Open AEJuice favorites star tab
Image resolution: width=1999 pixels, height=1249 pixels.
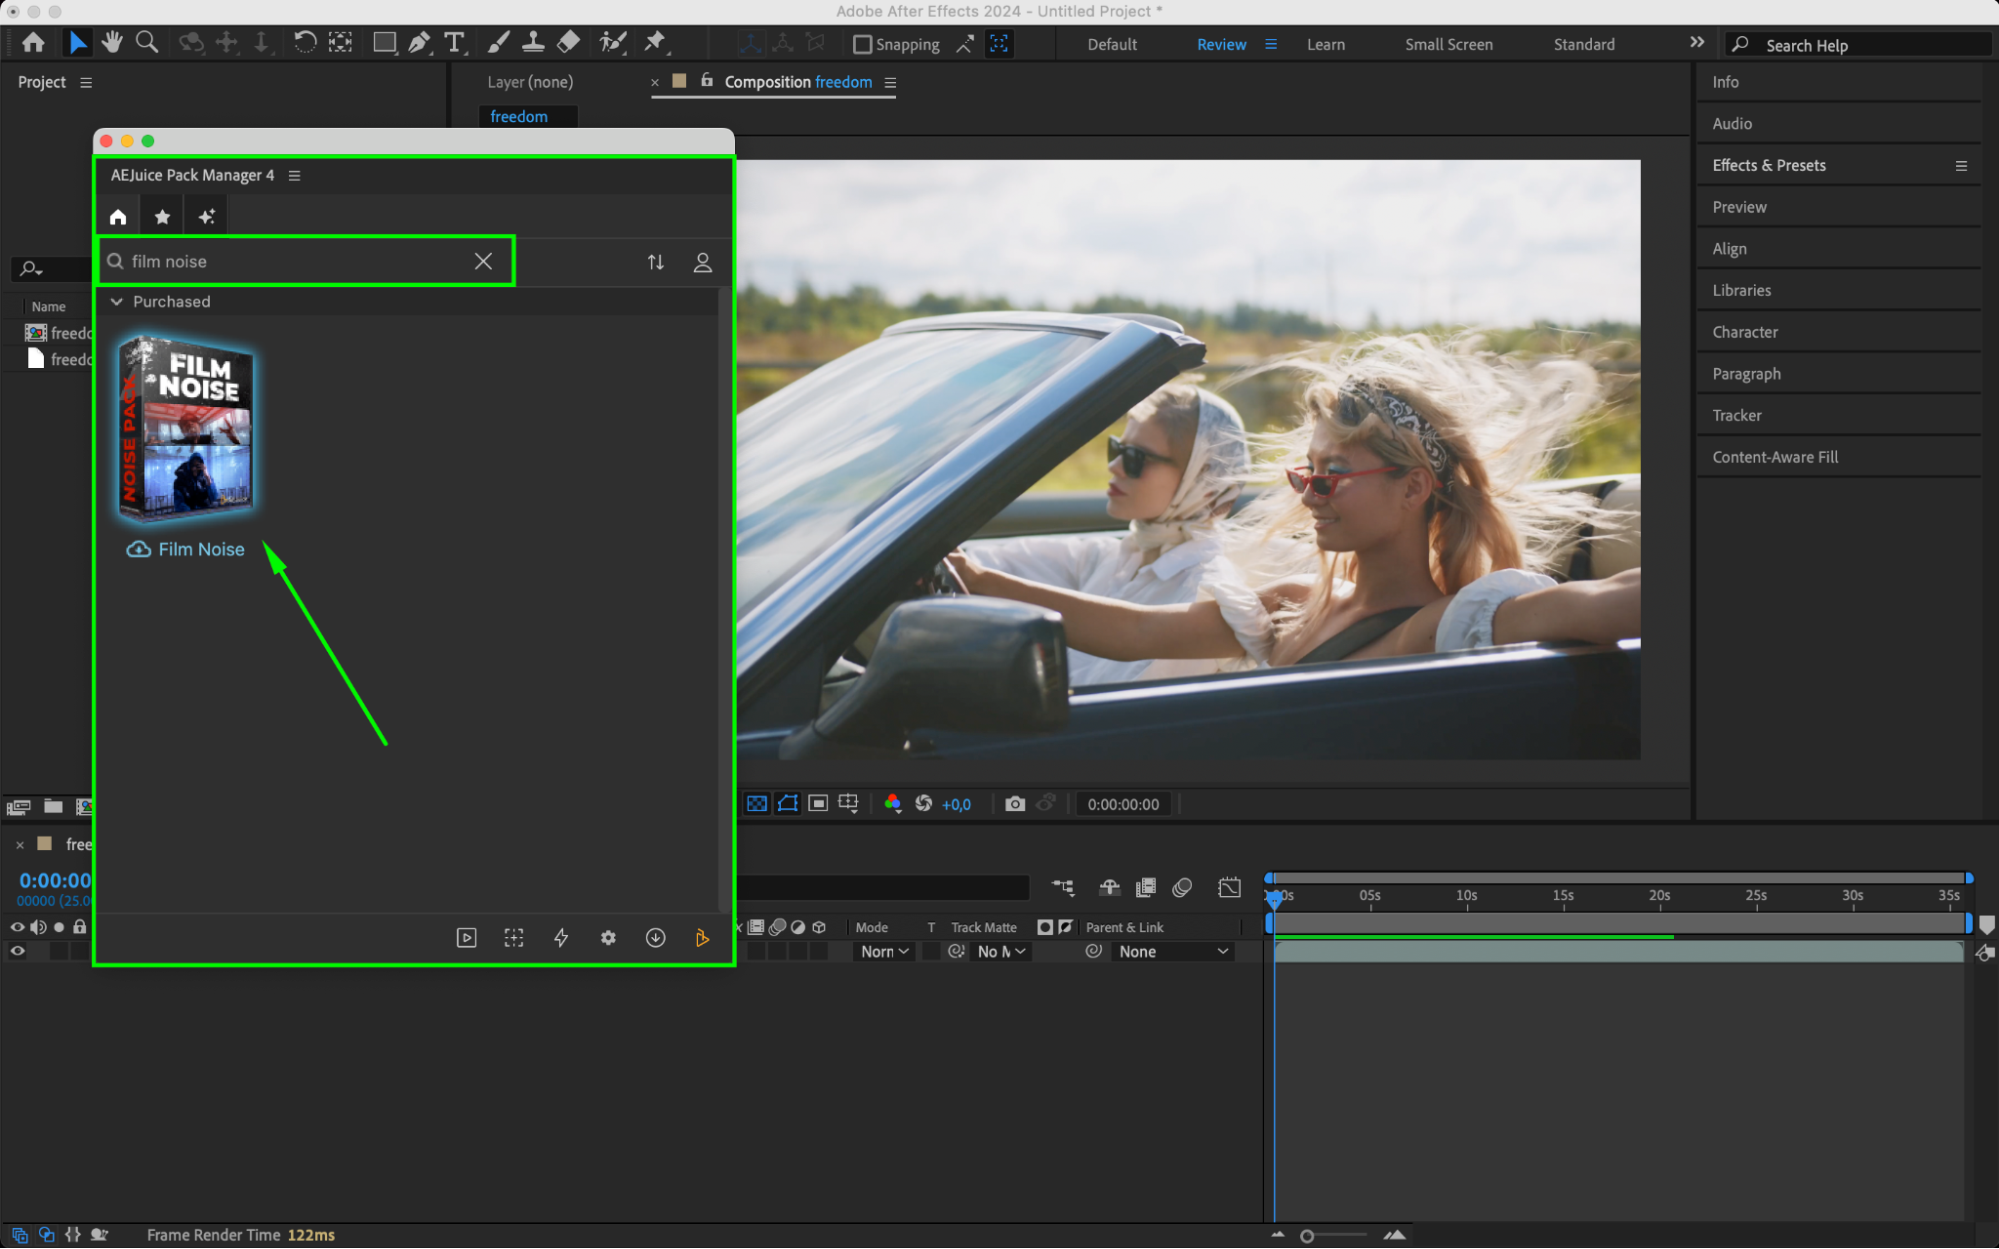point(162,217)
